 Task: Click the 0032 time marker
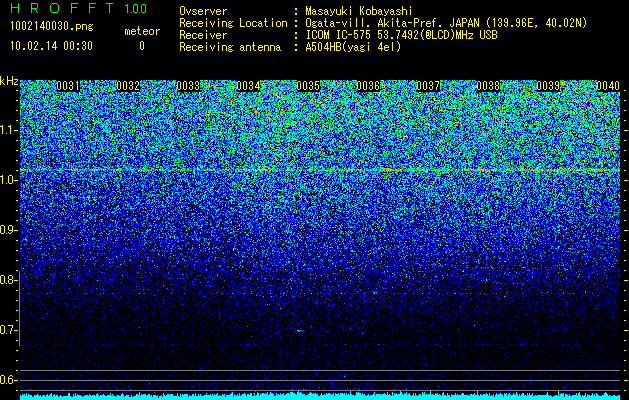click(x=128, y=86)
